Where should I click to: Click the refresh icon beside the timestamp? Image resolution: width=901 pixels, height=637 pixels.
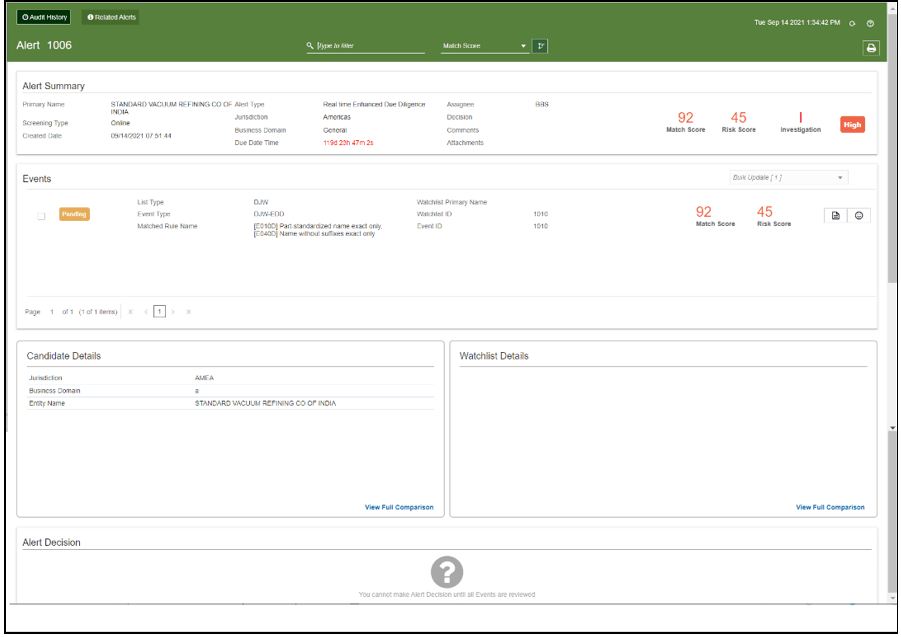852,24
